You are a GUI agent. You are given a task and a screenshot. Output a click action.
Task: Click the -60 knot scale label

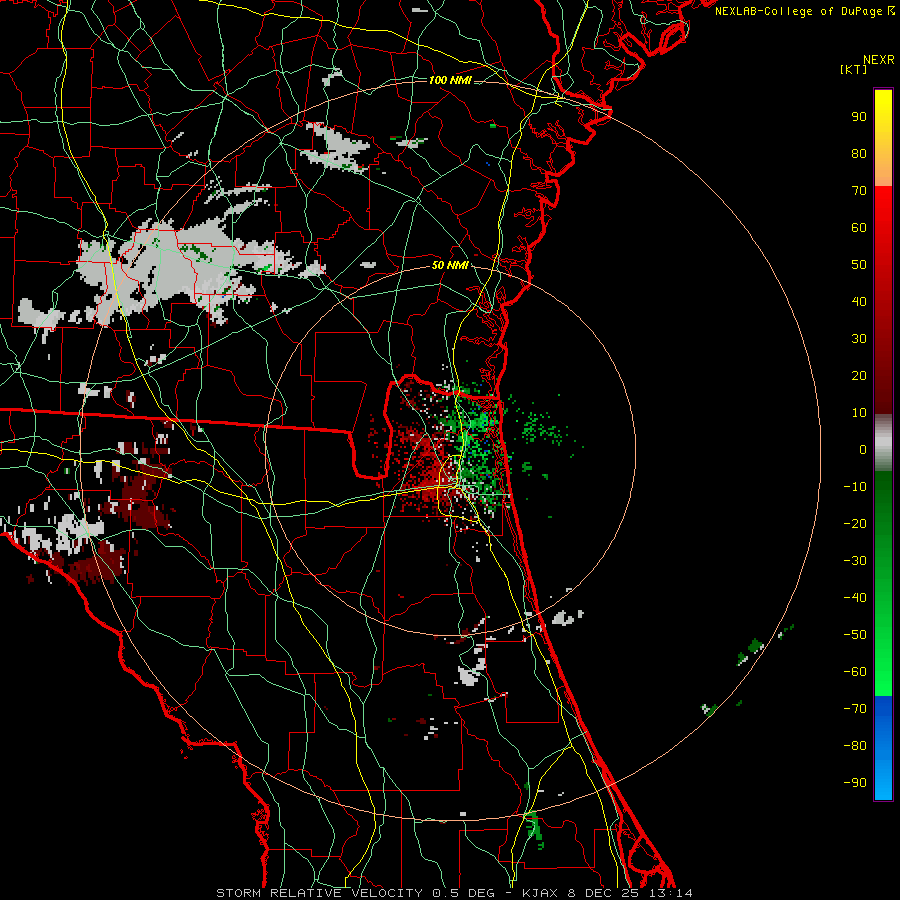855,672
